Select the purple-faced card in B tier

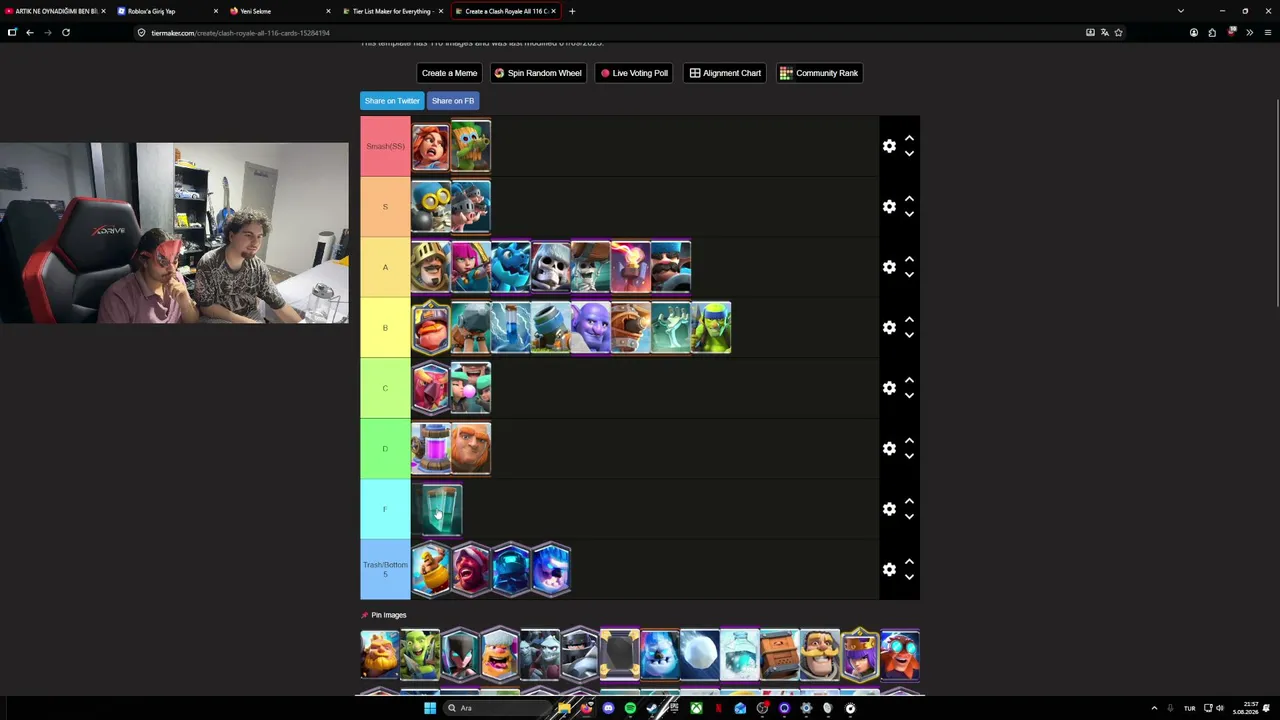(x=591, y=328)
